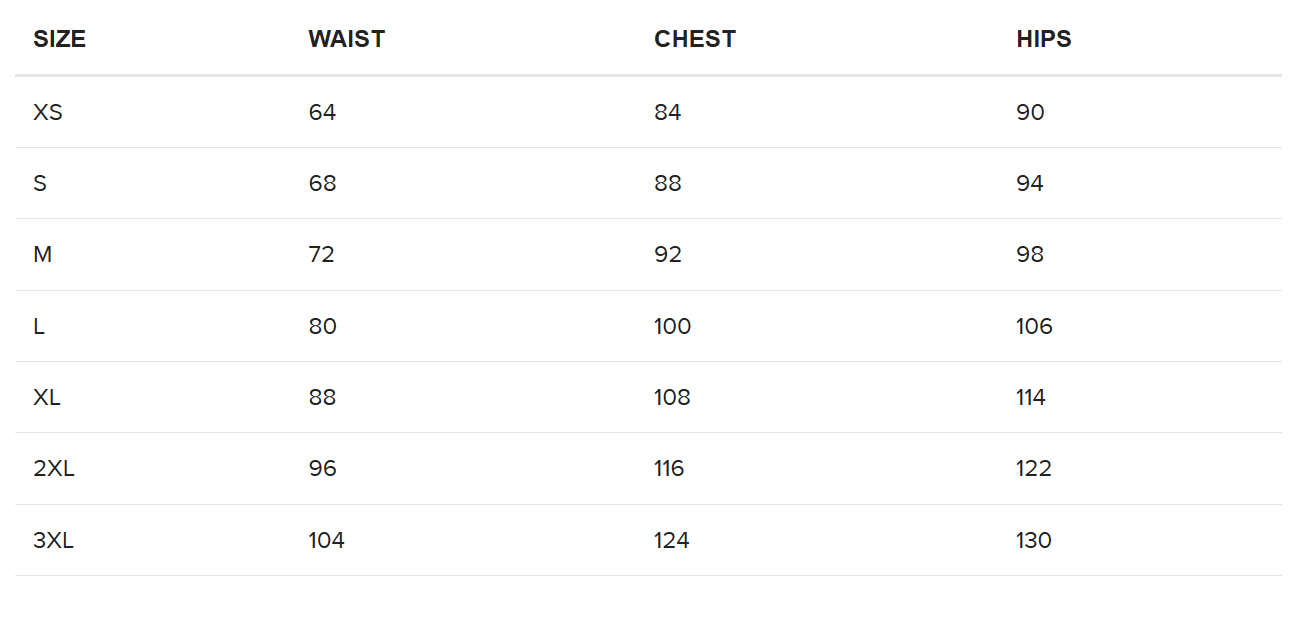This screenshot has height=628, width=1306.
Task: Click the M hips value 98
Action: click(x=1029, y=255)
